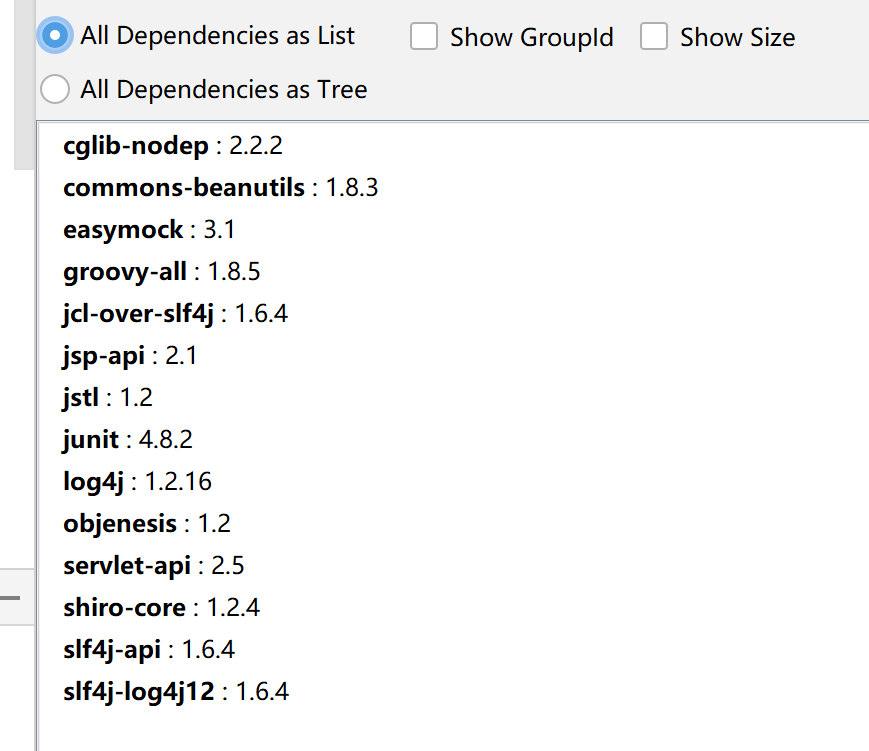869x751 pixels.
Task: Click the jsp-api 2.1 entry
Action: [130, 356]
